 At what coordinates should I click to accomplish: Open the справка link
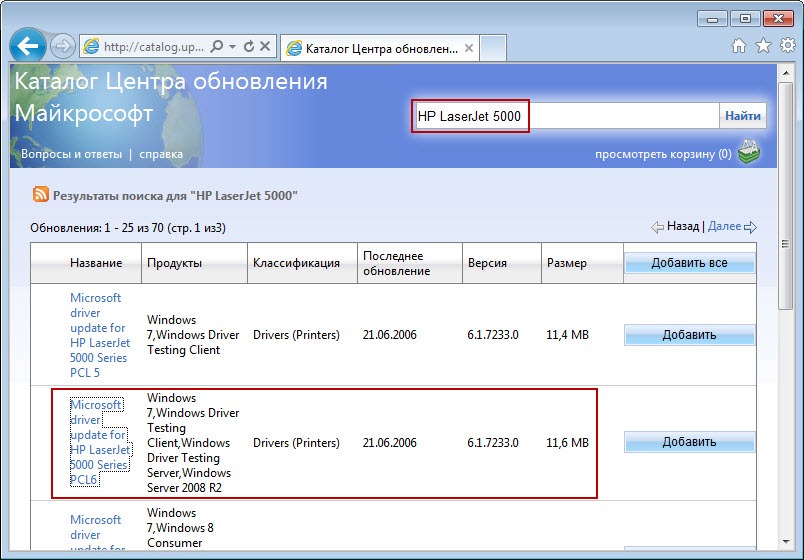(x=160, y=154)
